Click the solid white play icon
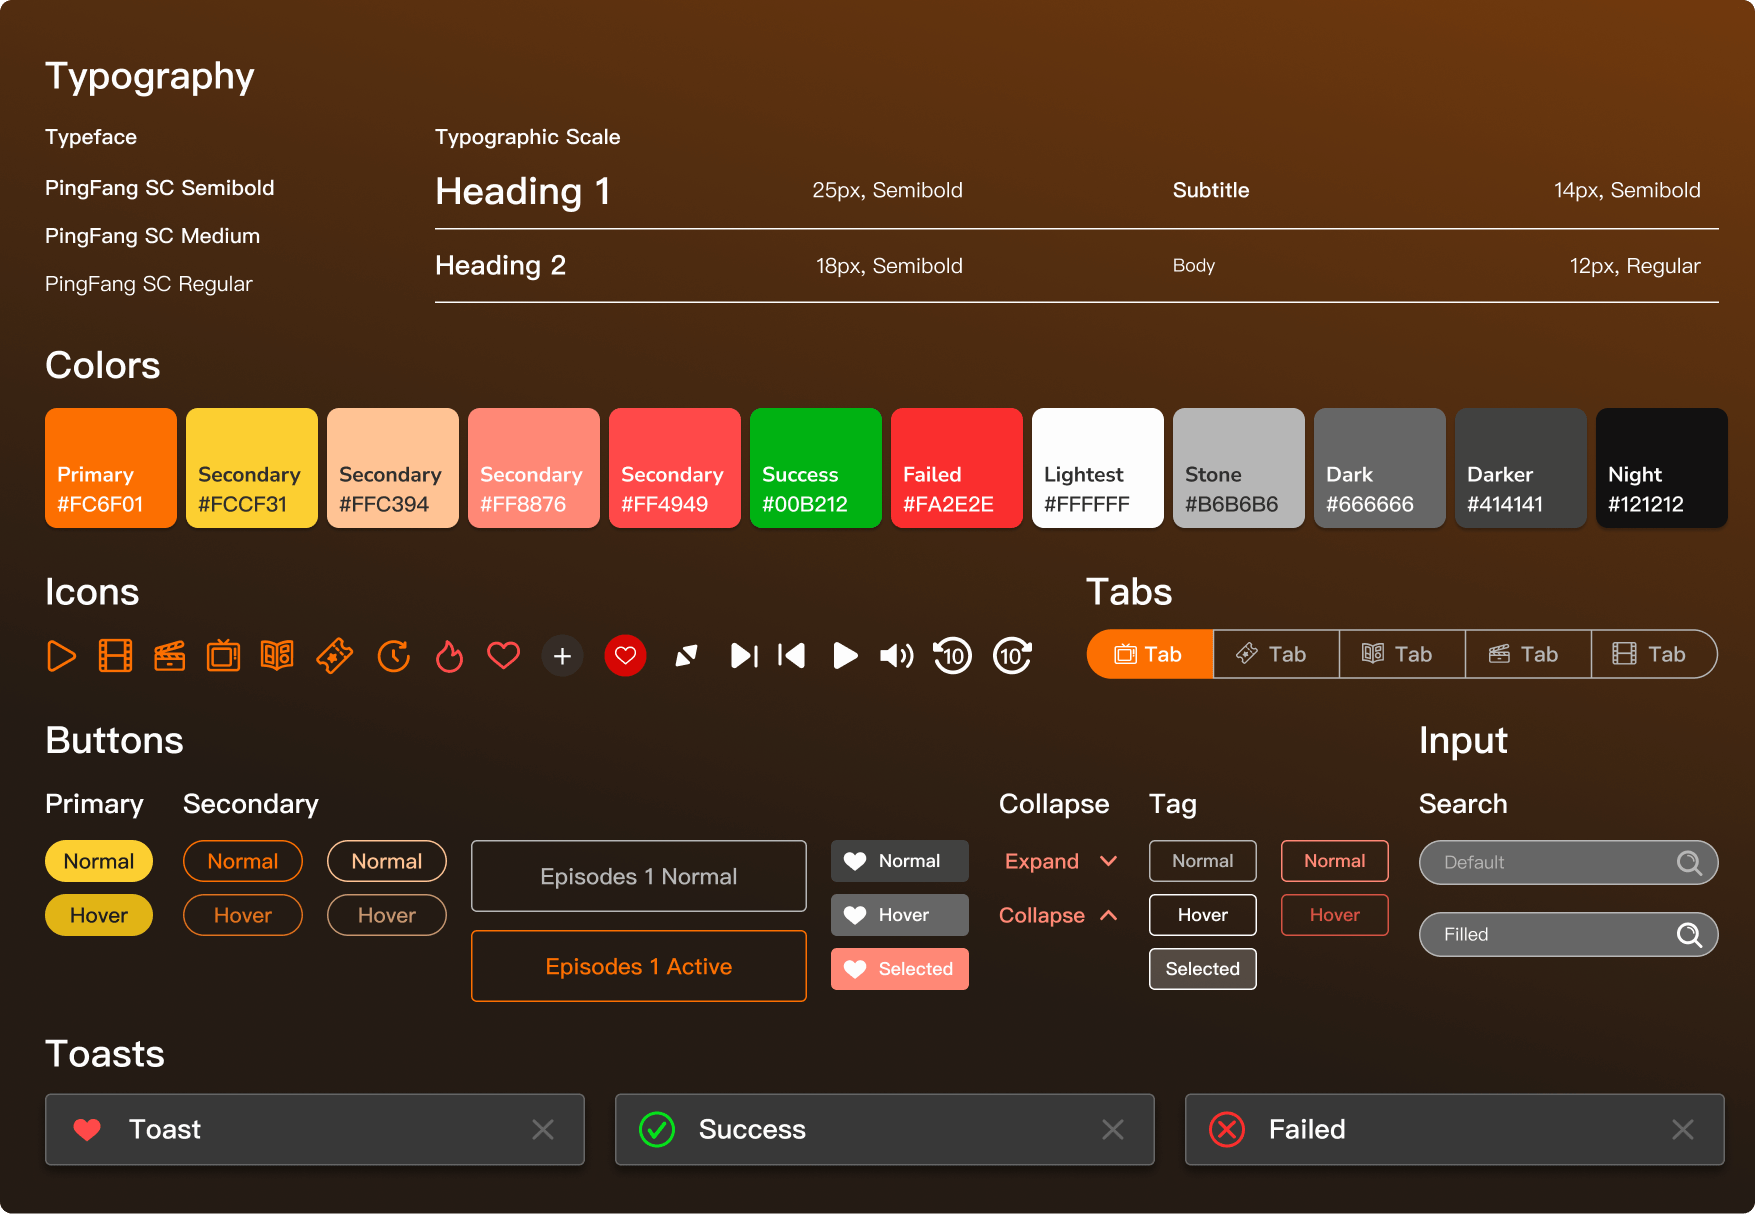The width and height of the screenshot is (1755, 1214). [845, 656]
